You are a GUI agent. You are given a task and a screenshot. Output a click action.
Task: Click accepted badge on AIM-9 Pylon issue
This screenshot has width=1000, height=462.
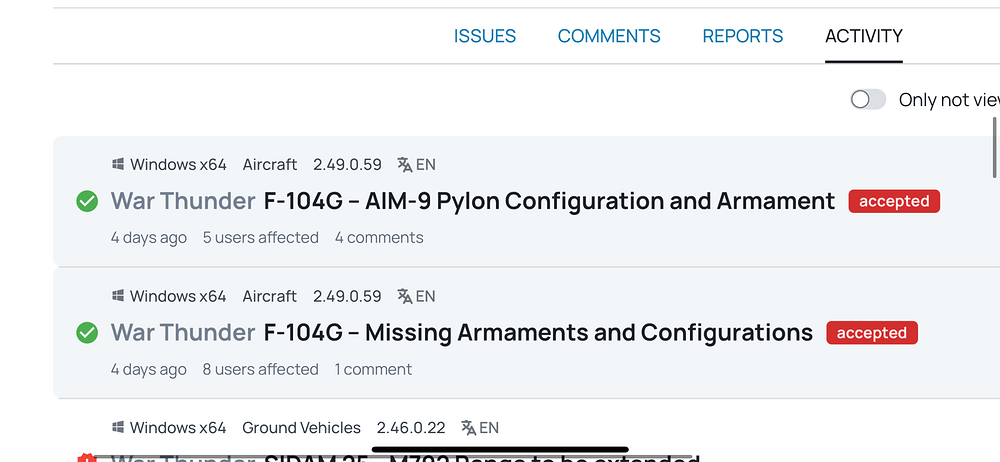click(894, 201)
